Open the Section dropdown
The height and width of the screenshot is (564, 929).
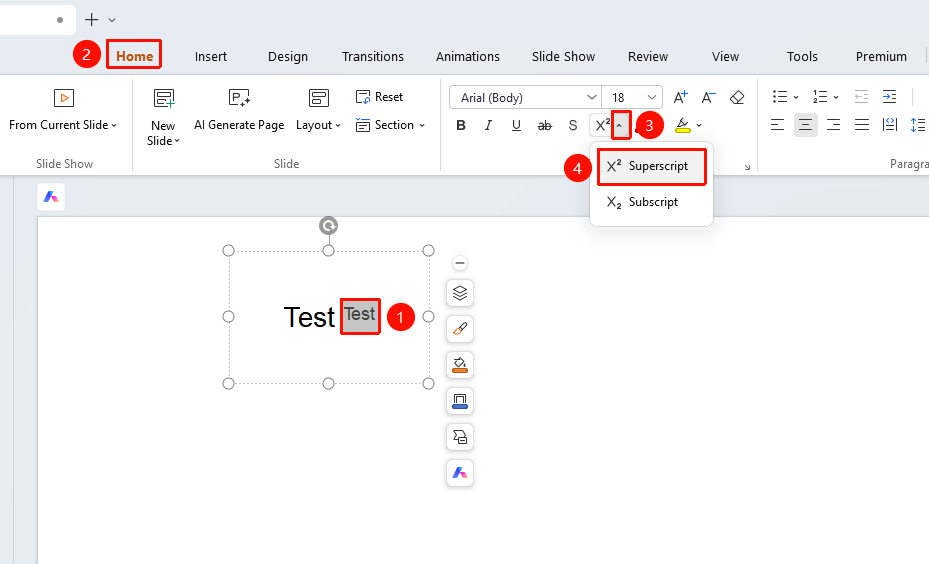tap(390, 125)
